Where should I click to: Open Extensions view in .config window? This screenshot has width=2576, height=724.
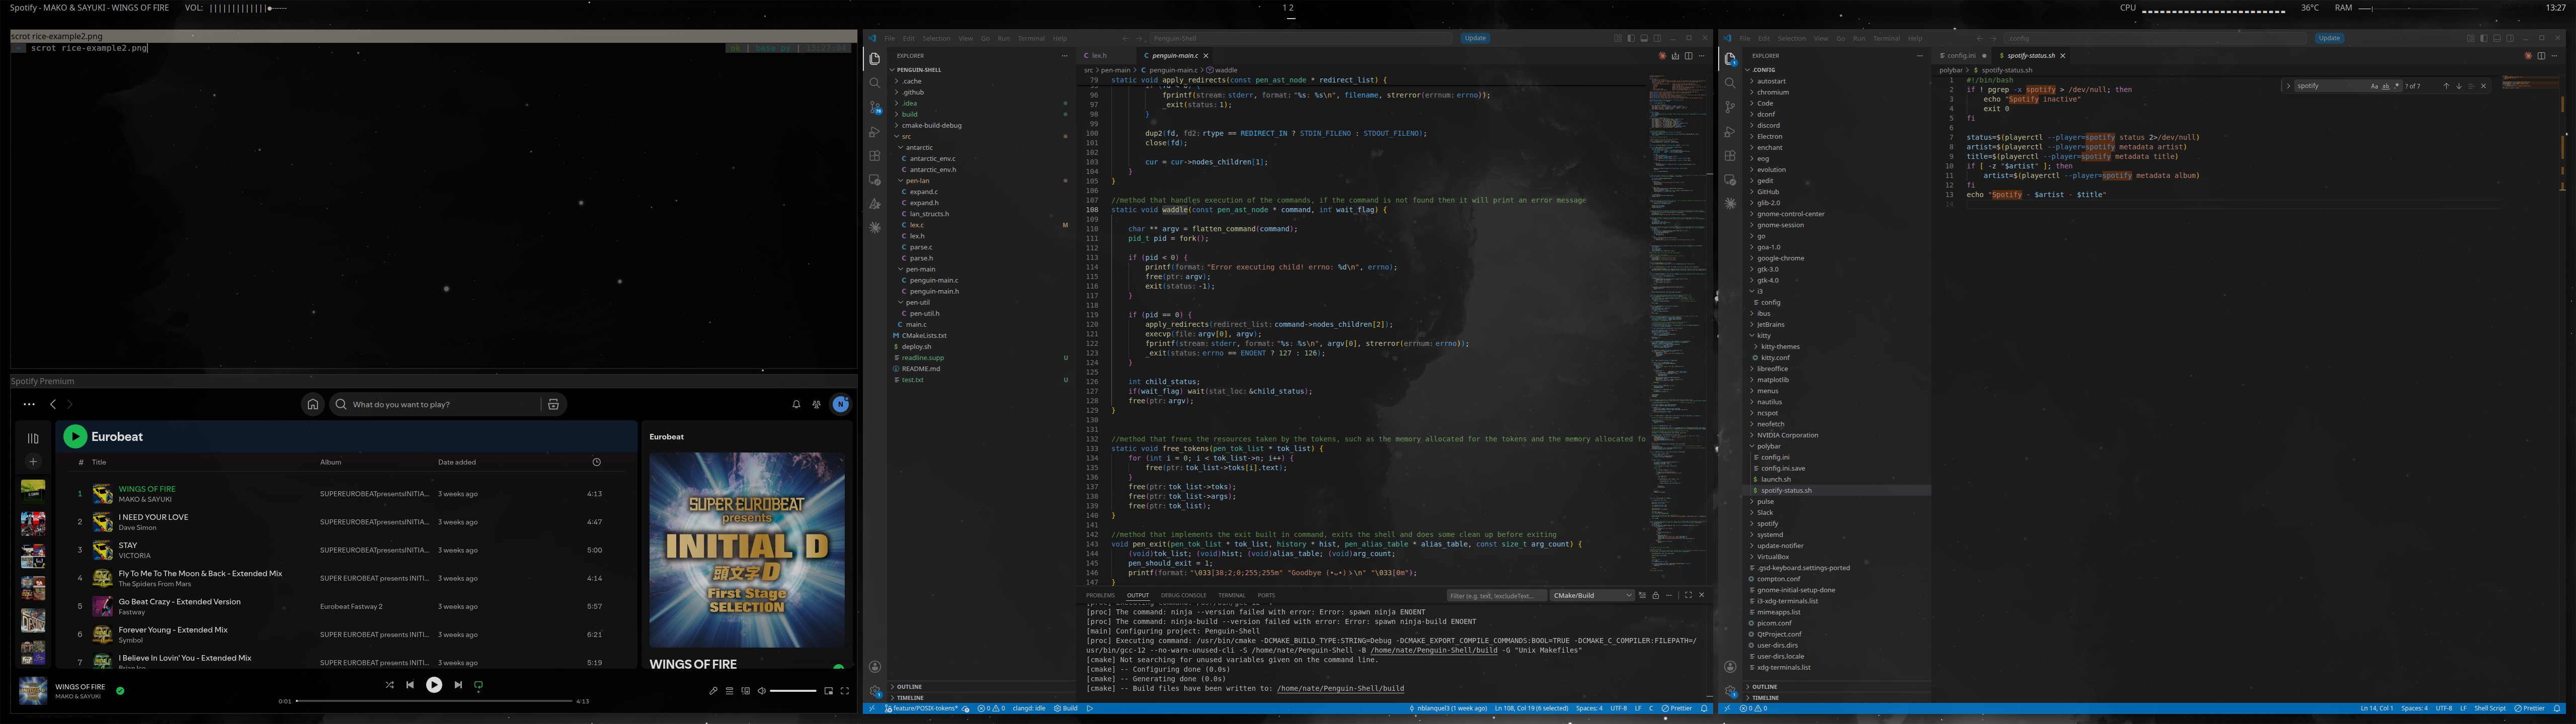(x=1730, y=155)
